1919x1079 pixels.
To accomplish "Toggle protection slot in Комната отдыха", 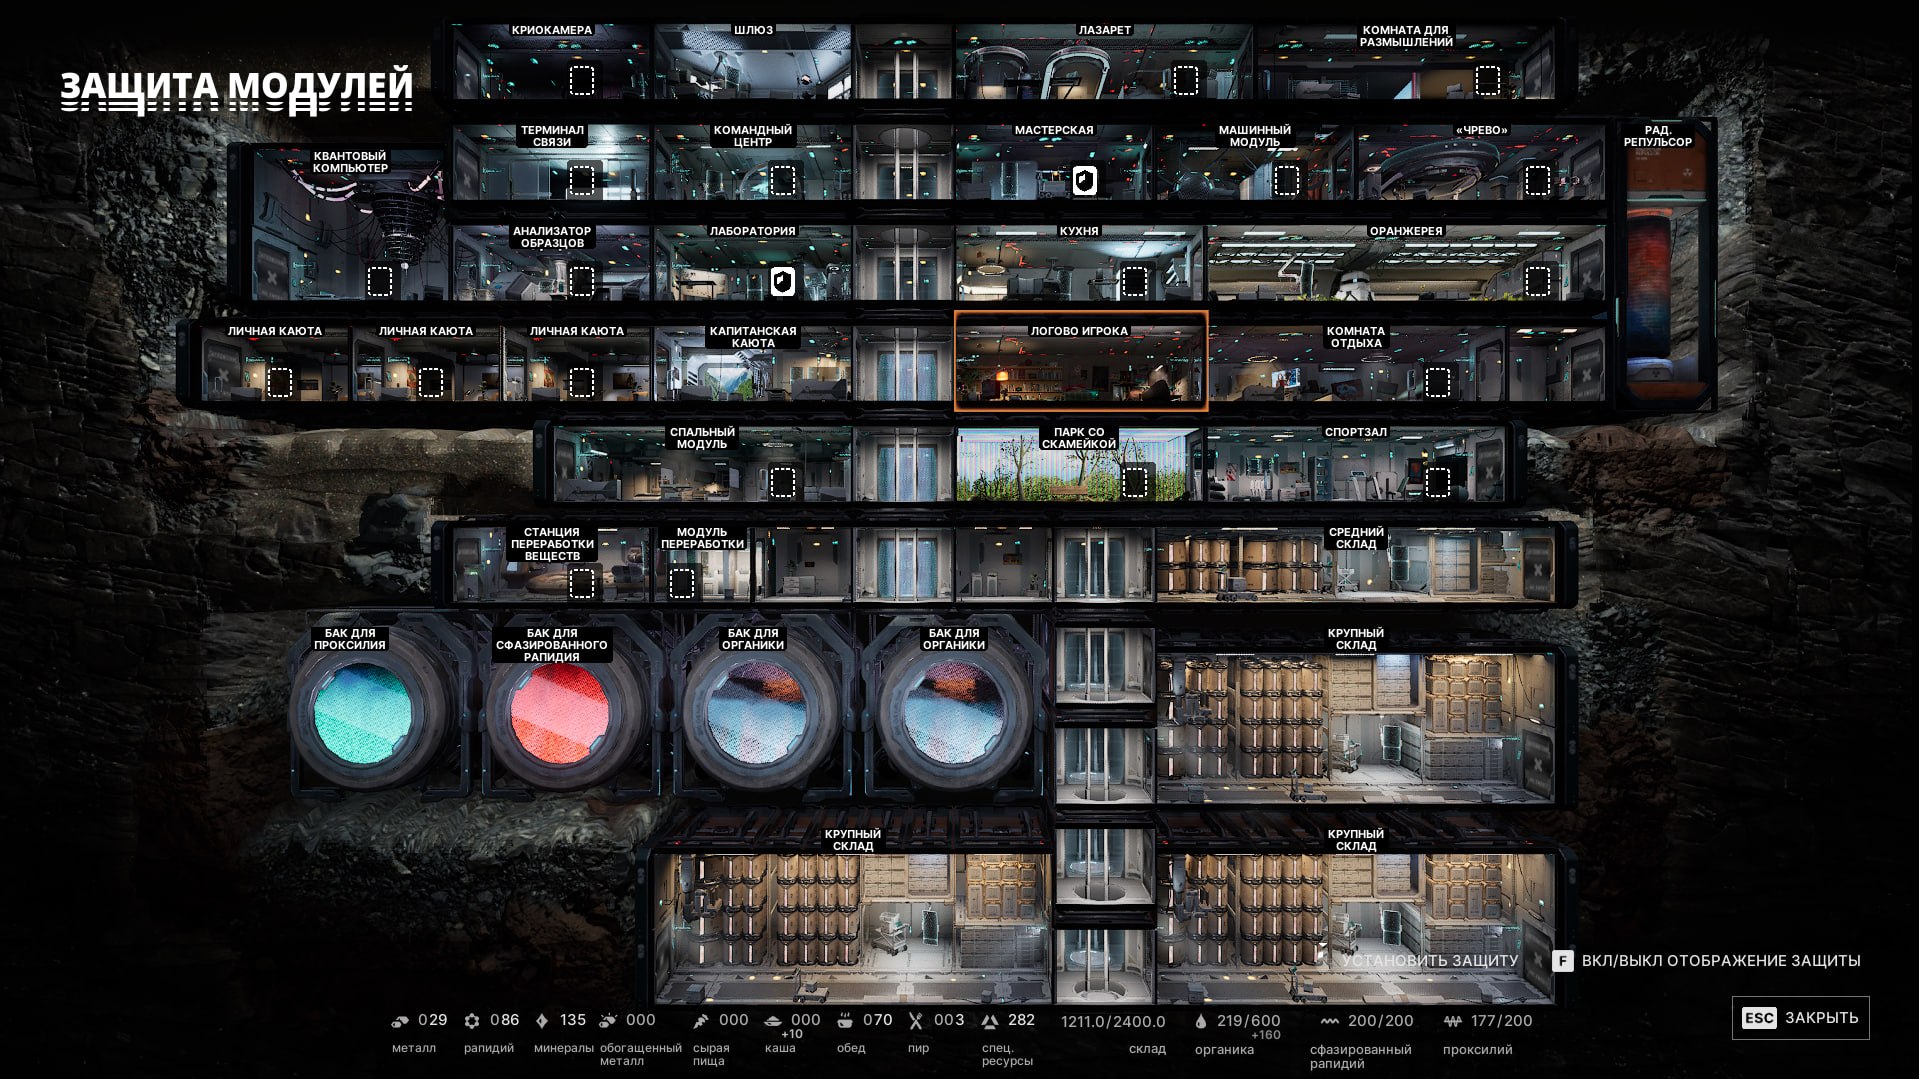I will coord(1438,382).
